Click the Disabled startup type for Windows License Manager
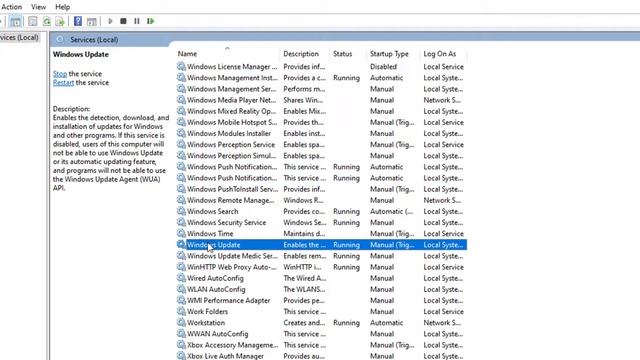The height and width of the screenshot is (360, 640). (x=383, y=67)
